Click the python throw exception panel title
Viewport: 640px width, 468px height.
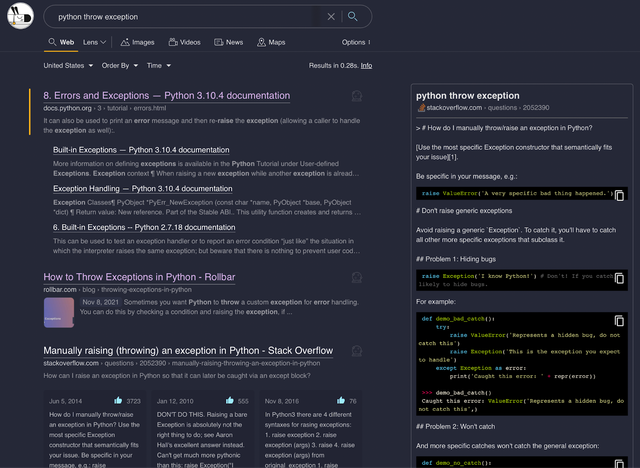(468, 95)
